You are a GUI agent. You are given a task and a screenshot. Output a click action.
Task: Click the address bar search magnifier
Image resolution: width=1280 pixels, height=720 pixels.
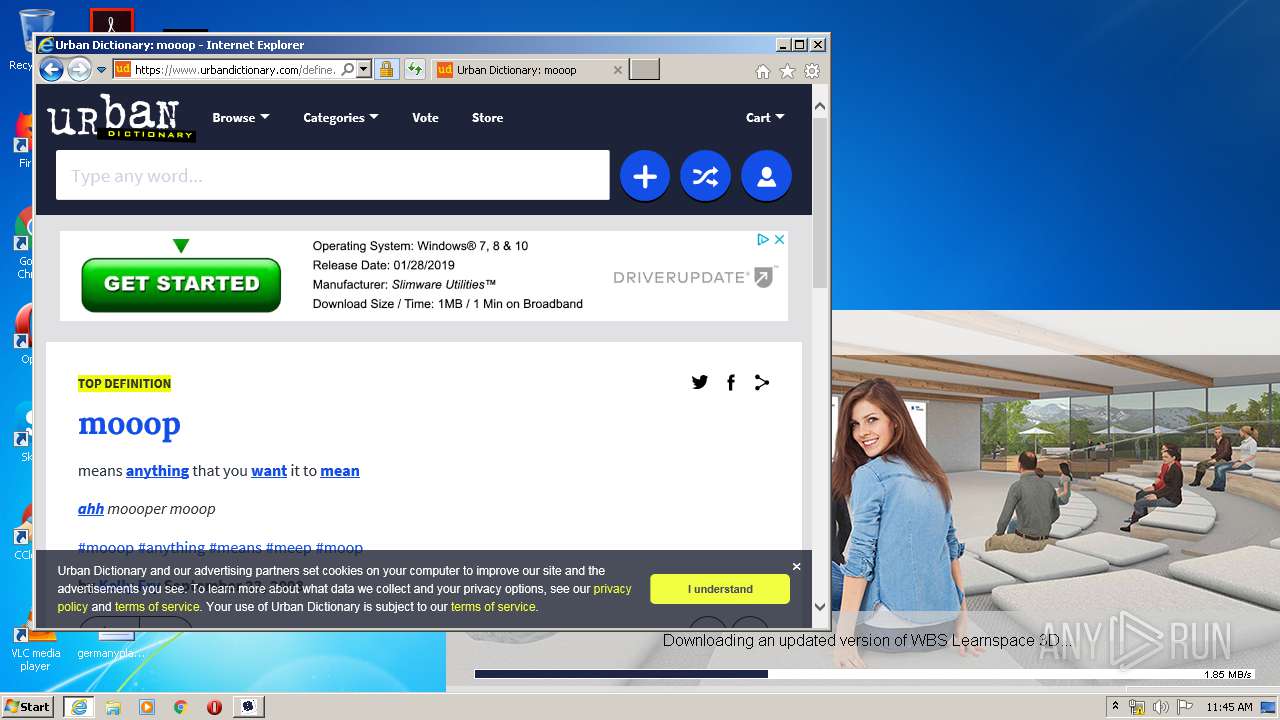tap(347, 70)
